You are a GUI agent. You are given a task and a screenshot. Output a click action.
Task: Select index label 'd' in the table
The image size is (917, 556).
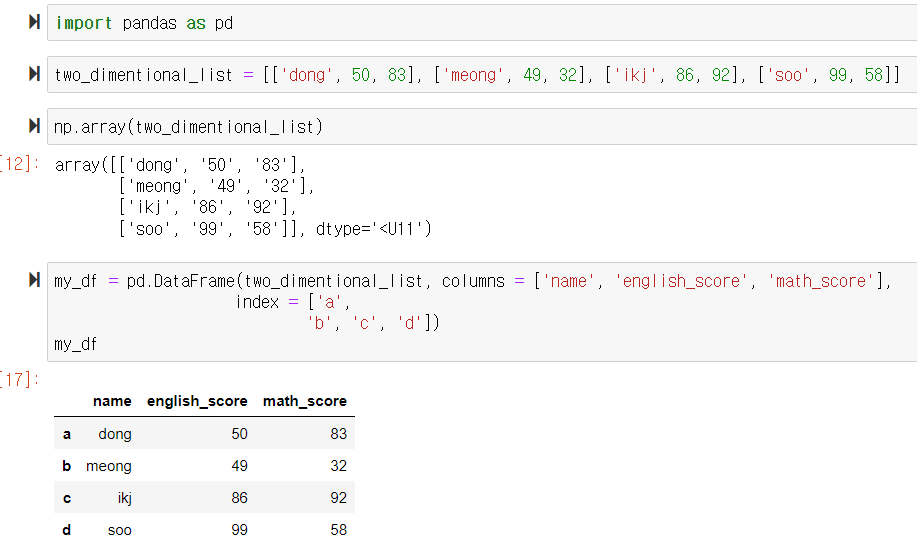[x=67, y=530]
